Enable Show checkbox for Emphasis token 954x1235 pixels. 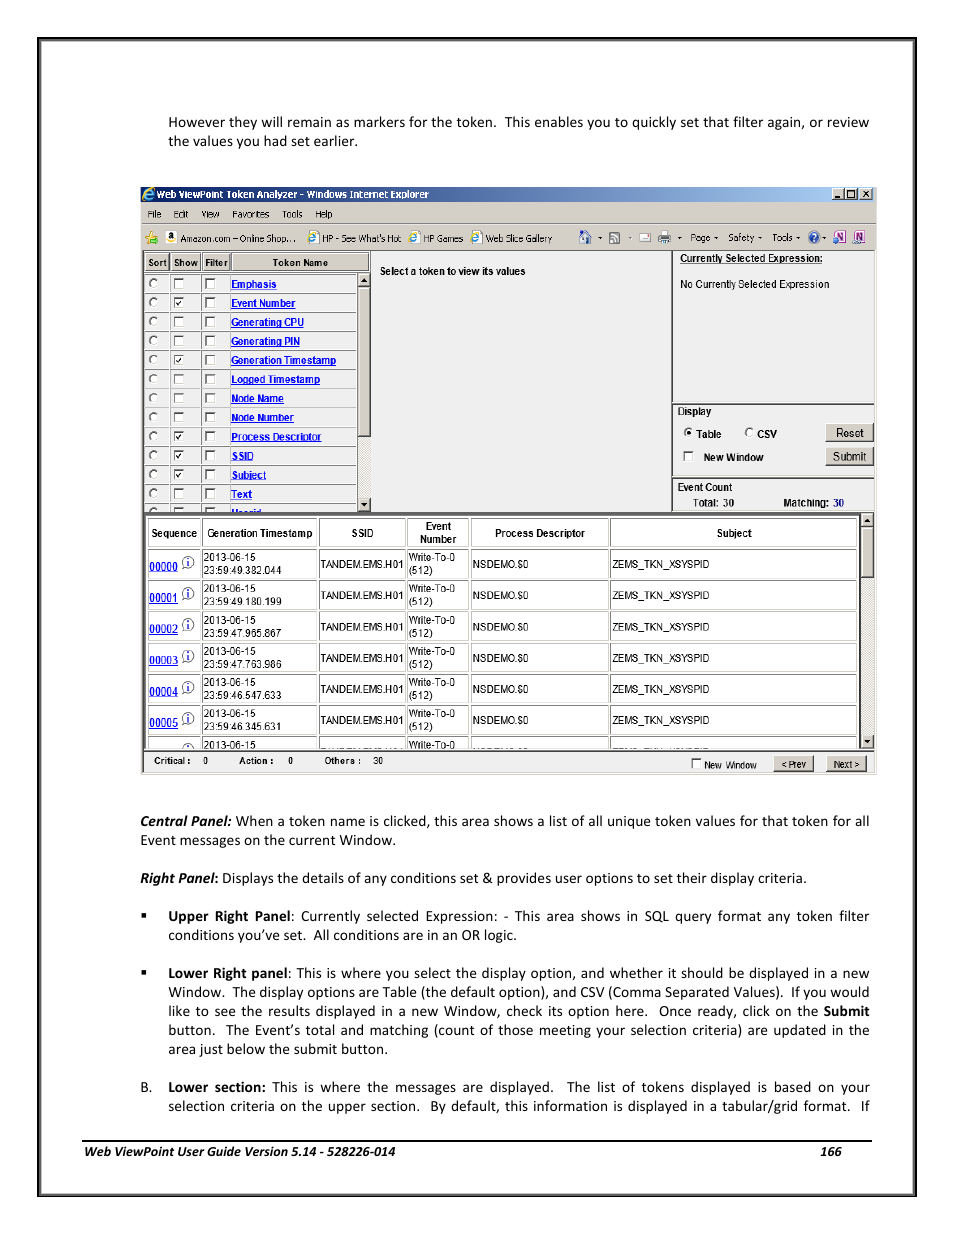[x=179, y=283]
